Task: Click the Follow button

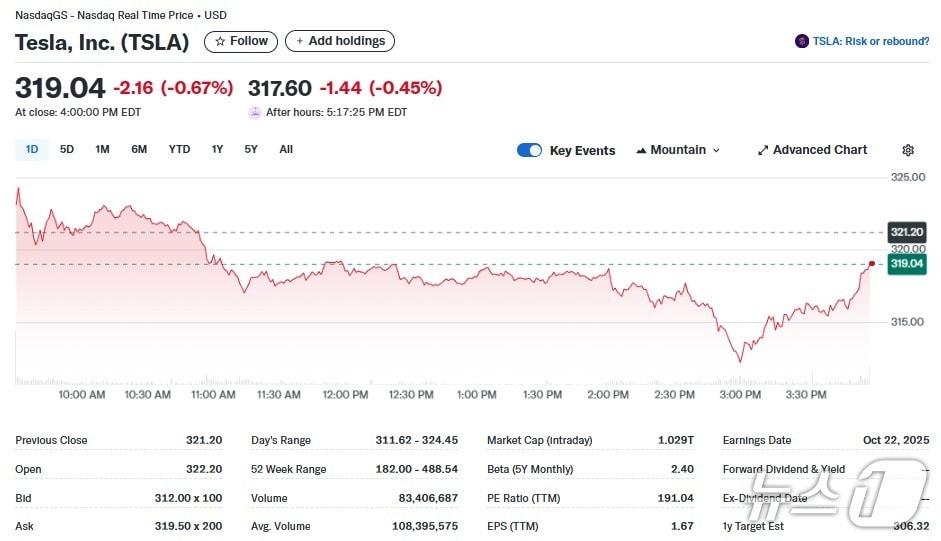Action: click(241, 41)
